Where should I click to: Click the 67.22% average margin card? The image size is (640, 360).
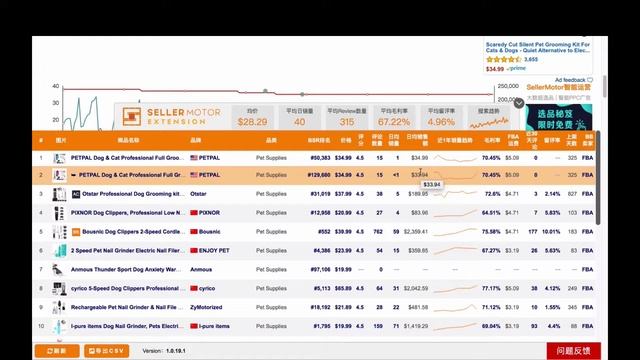pyautogui.click(x=394, y=117)
